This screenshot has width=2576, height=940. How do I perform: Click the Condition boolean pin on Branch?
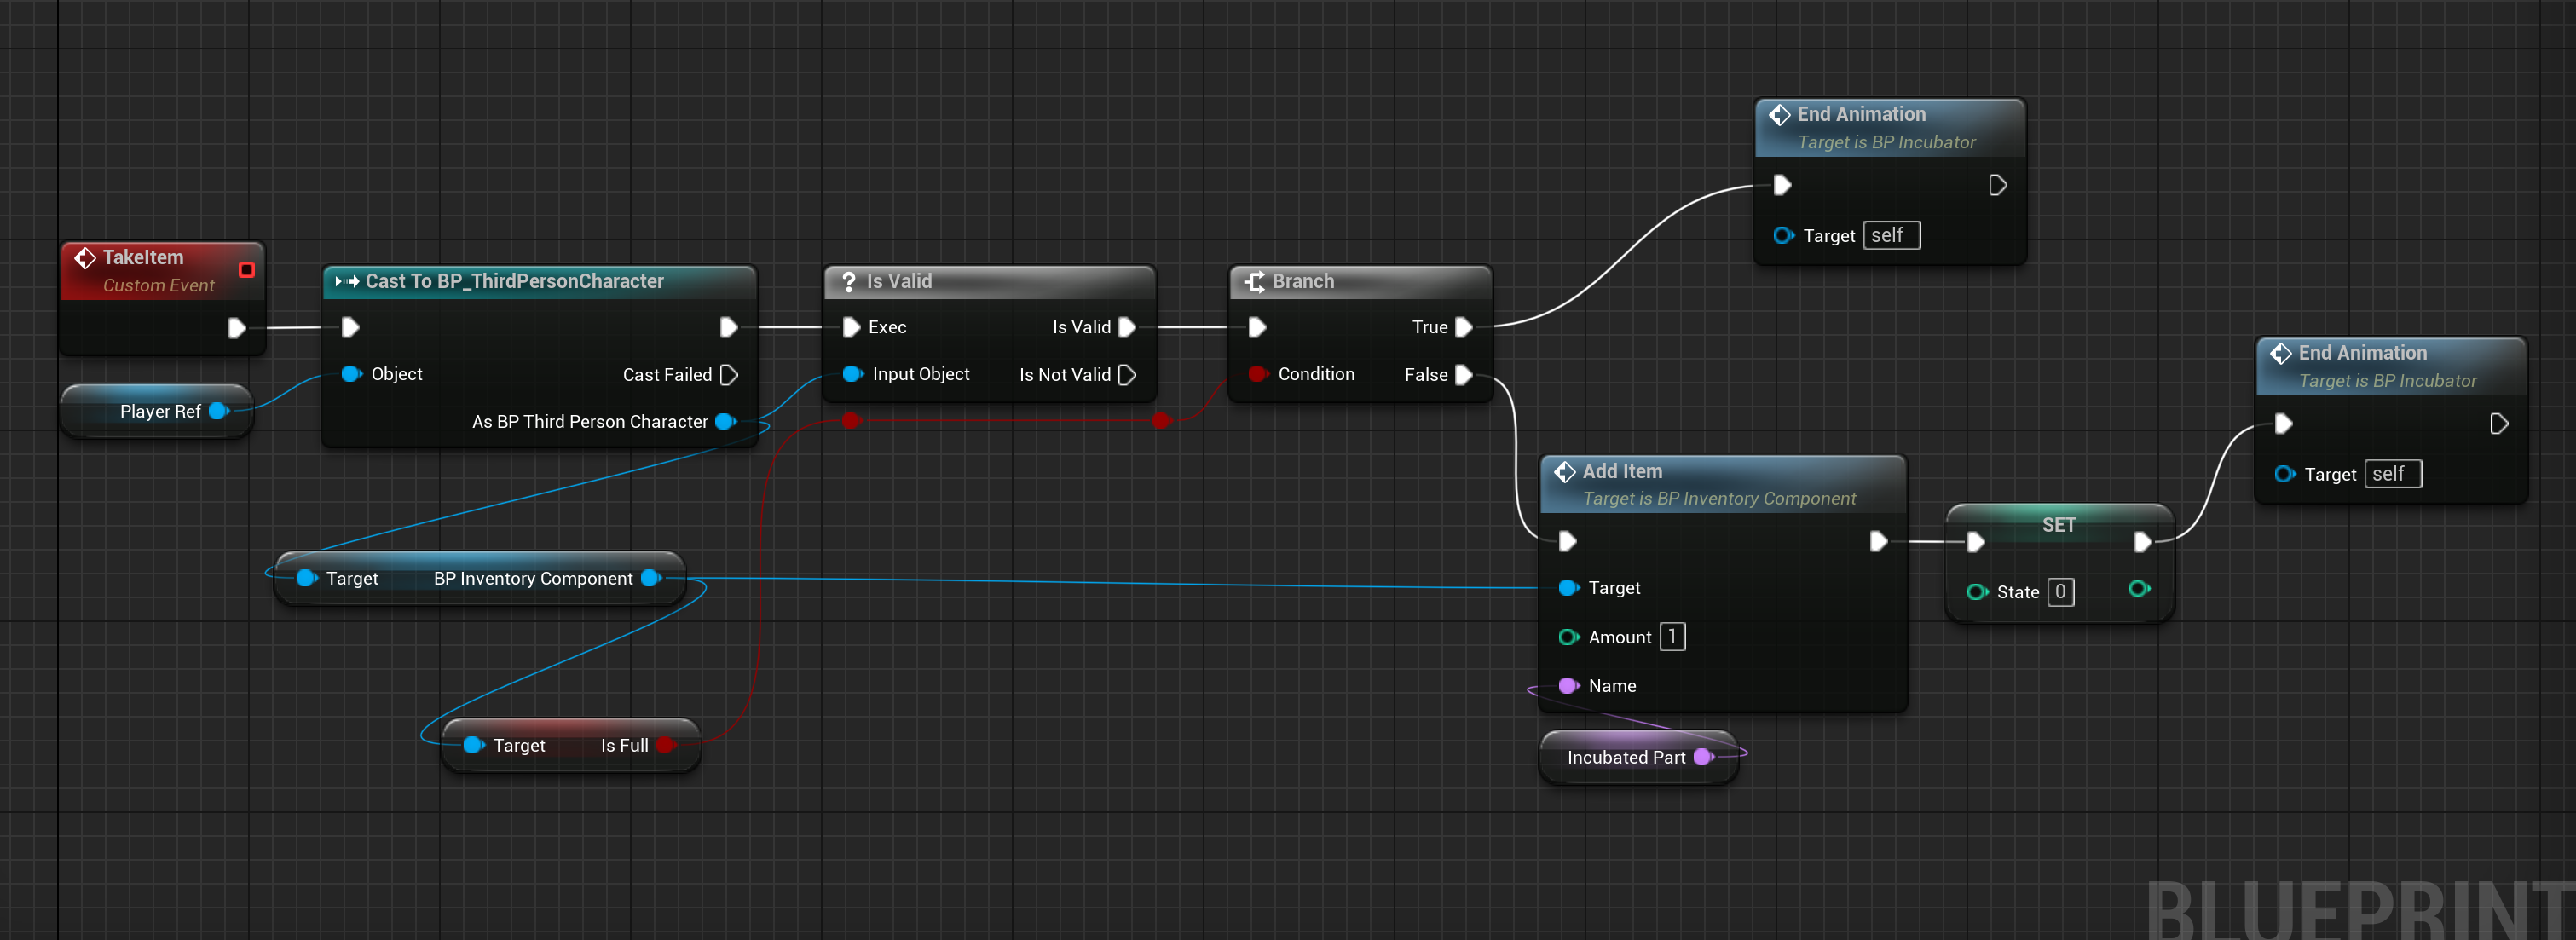1258,374
